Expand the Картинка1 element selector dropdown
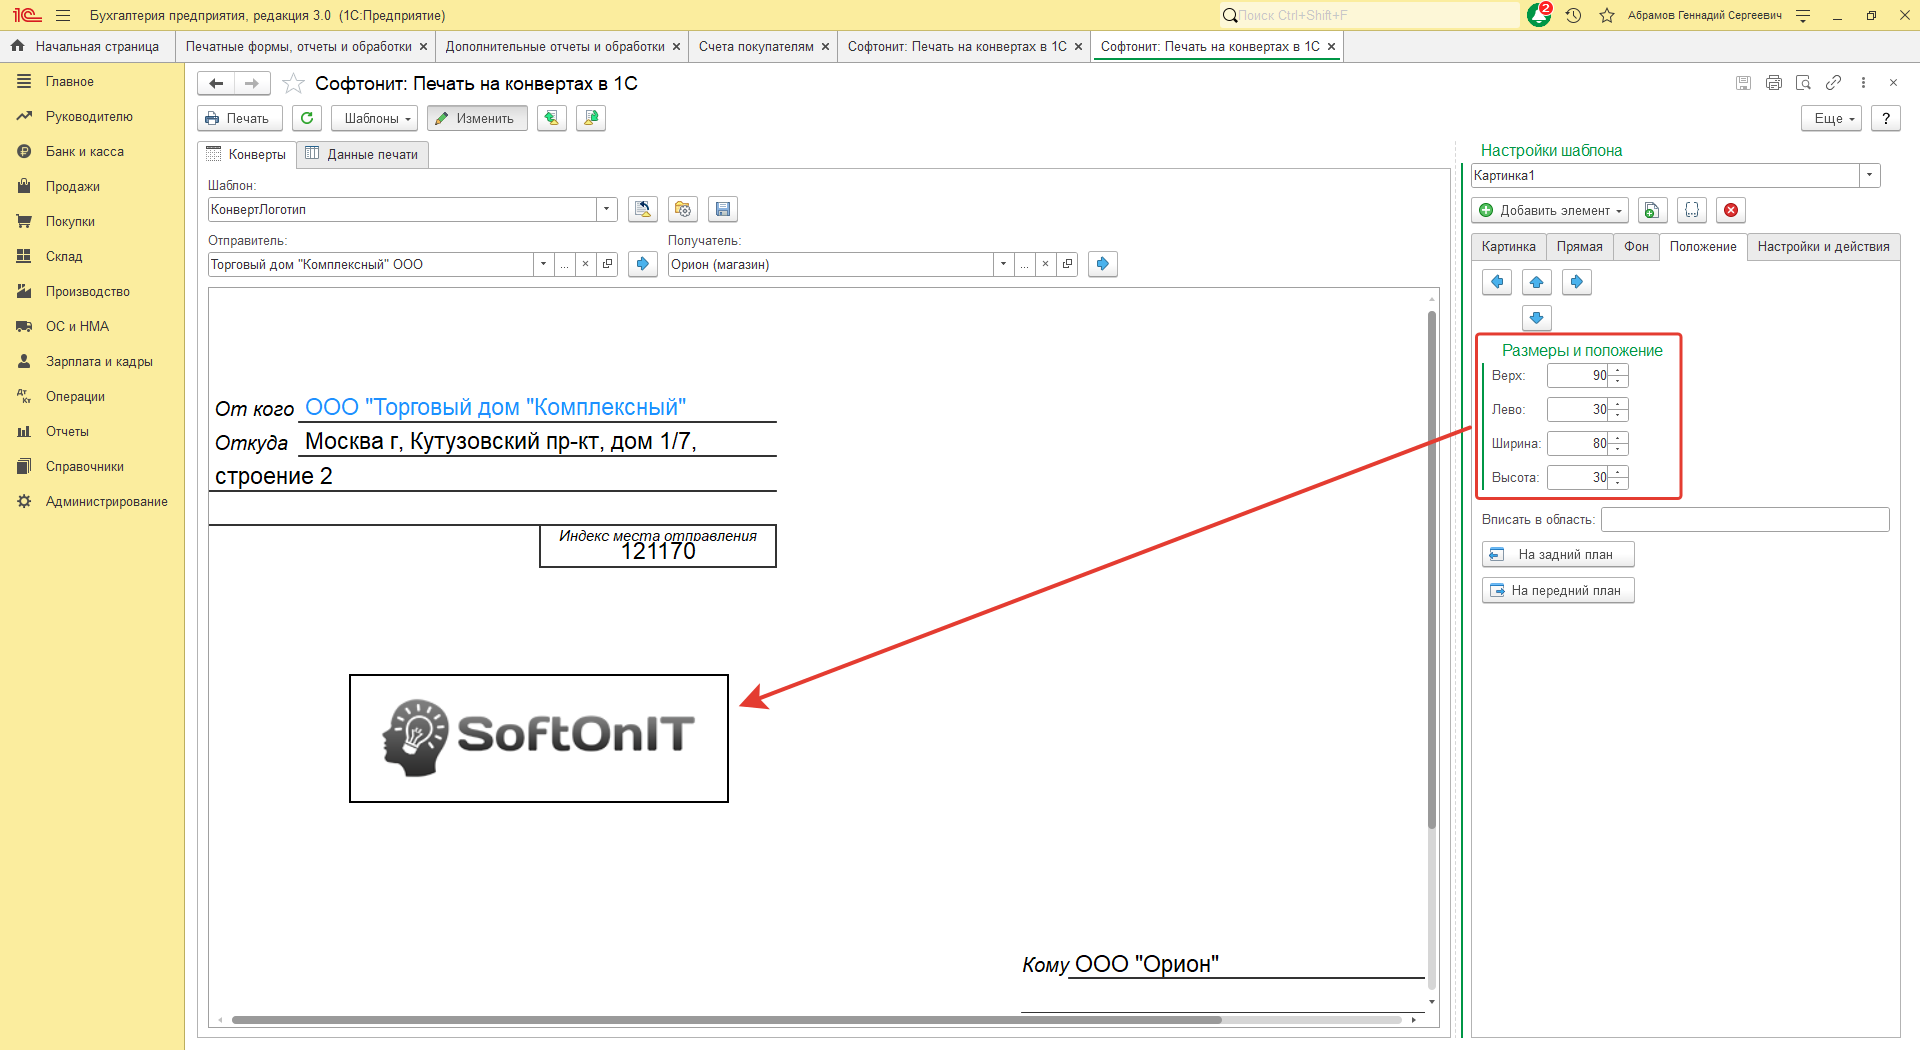The image size is (1920, 1050). [1869, 175]
